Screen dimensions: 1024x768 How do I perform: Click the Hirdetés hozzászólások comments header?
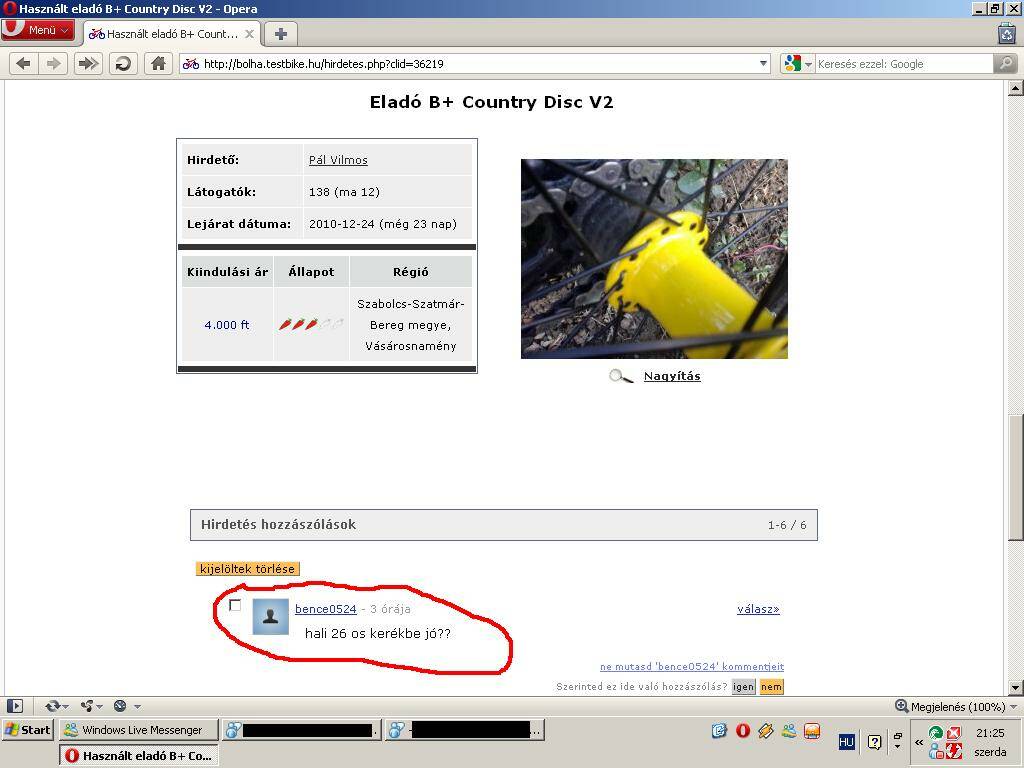[x=504, y=525]
